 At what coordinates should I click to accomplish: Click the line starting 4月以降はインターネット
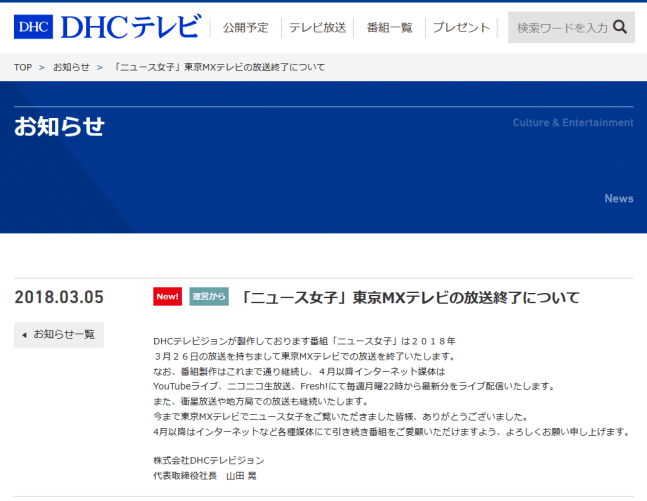pos(392,432)
